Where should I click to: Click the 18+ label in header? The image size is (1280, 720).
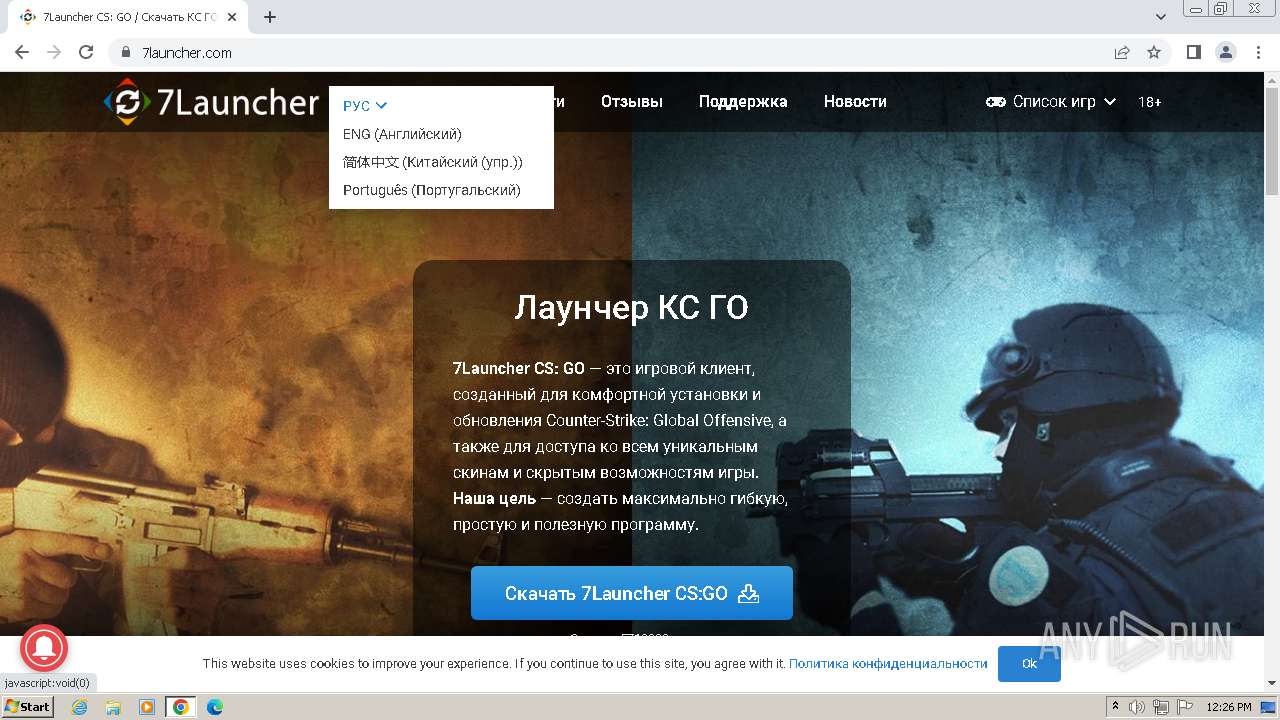pos(1150,102)
